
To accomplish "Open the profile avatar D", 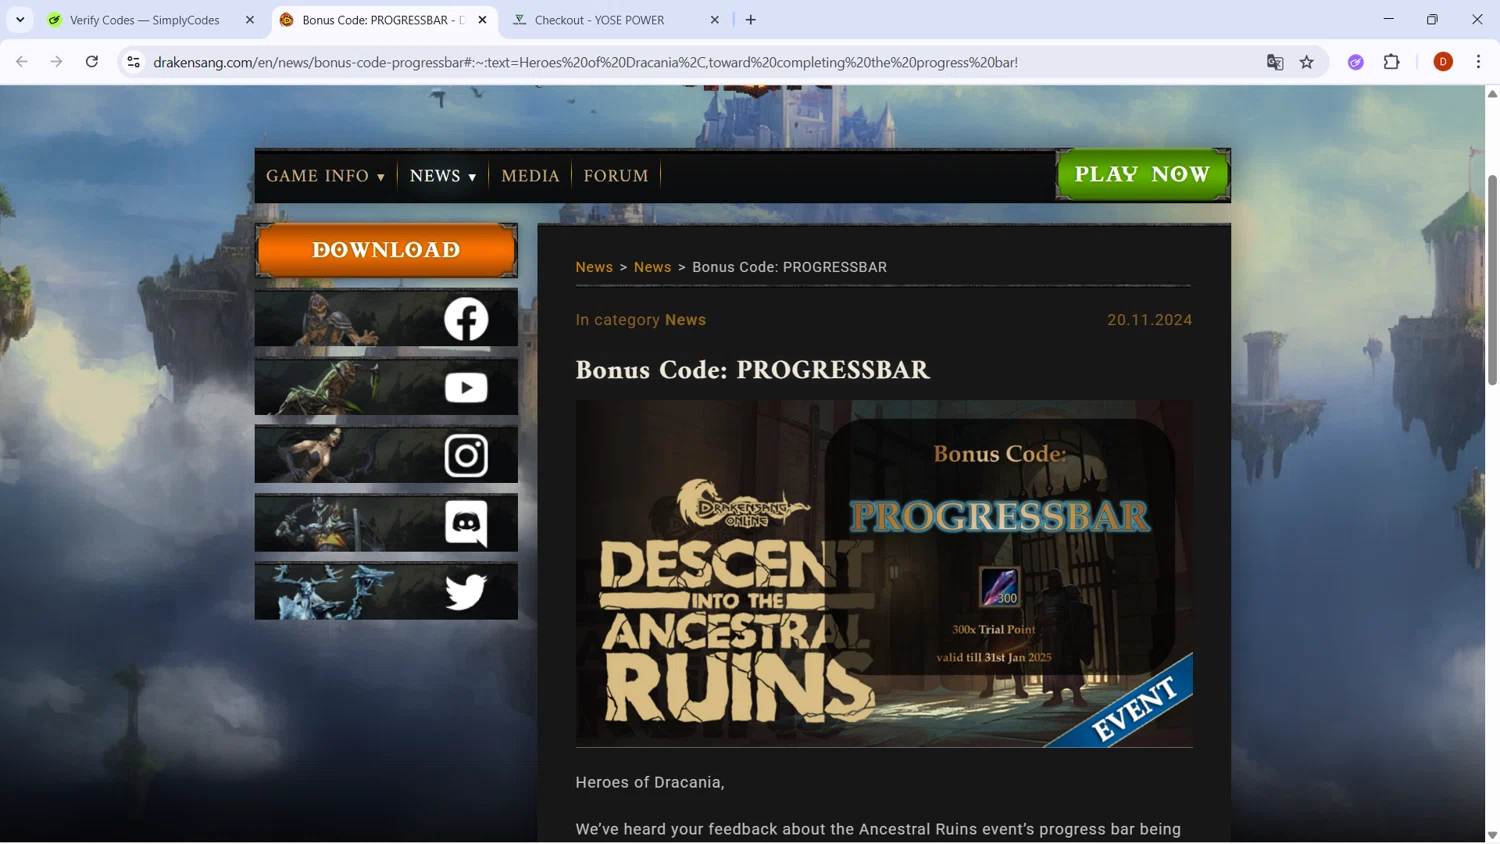I will coord(1443,62).
